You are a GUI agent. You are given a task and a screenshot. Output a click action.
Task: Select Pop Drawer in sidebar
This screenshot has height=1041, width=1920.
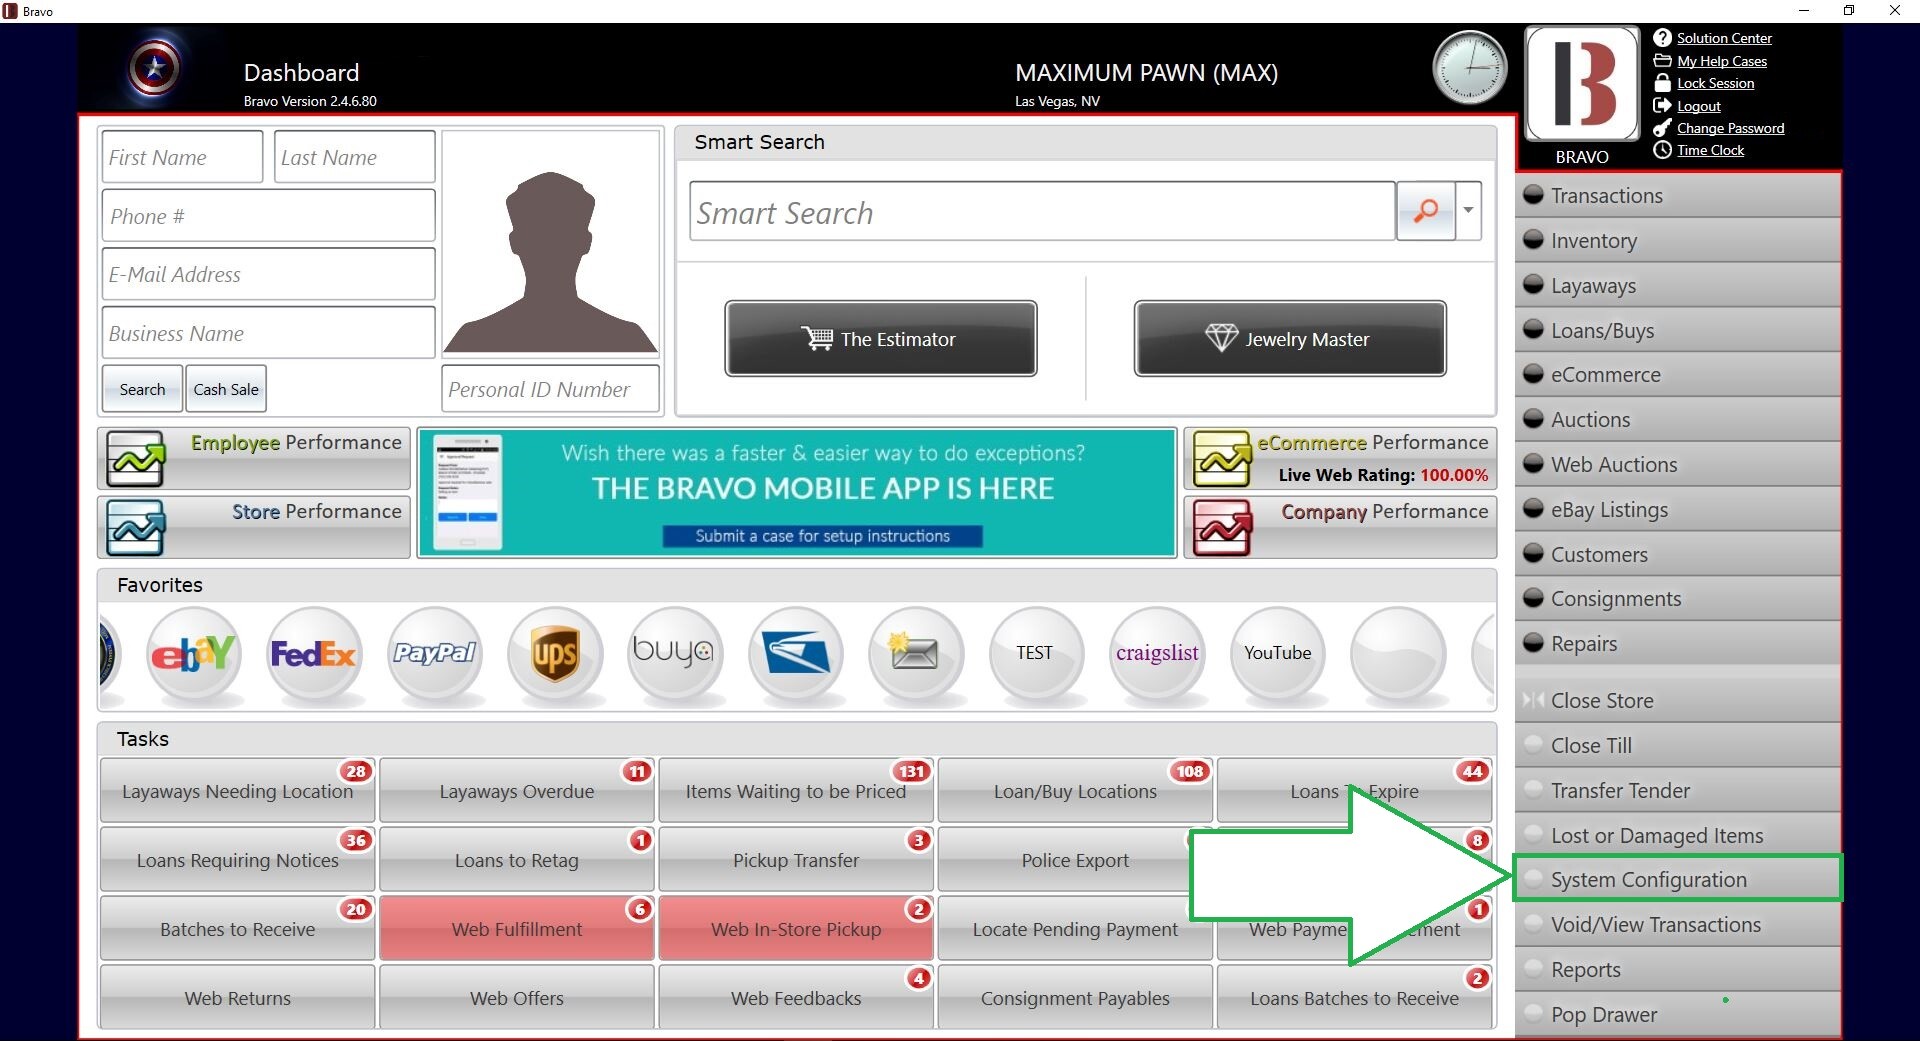click(1678, 1015)
